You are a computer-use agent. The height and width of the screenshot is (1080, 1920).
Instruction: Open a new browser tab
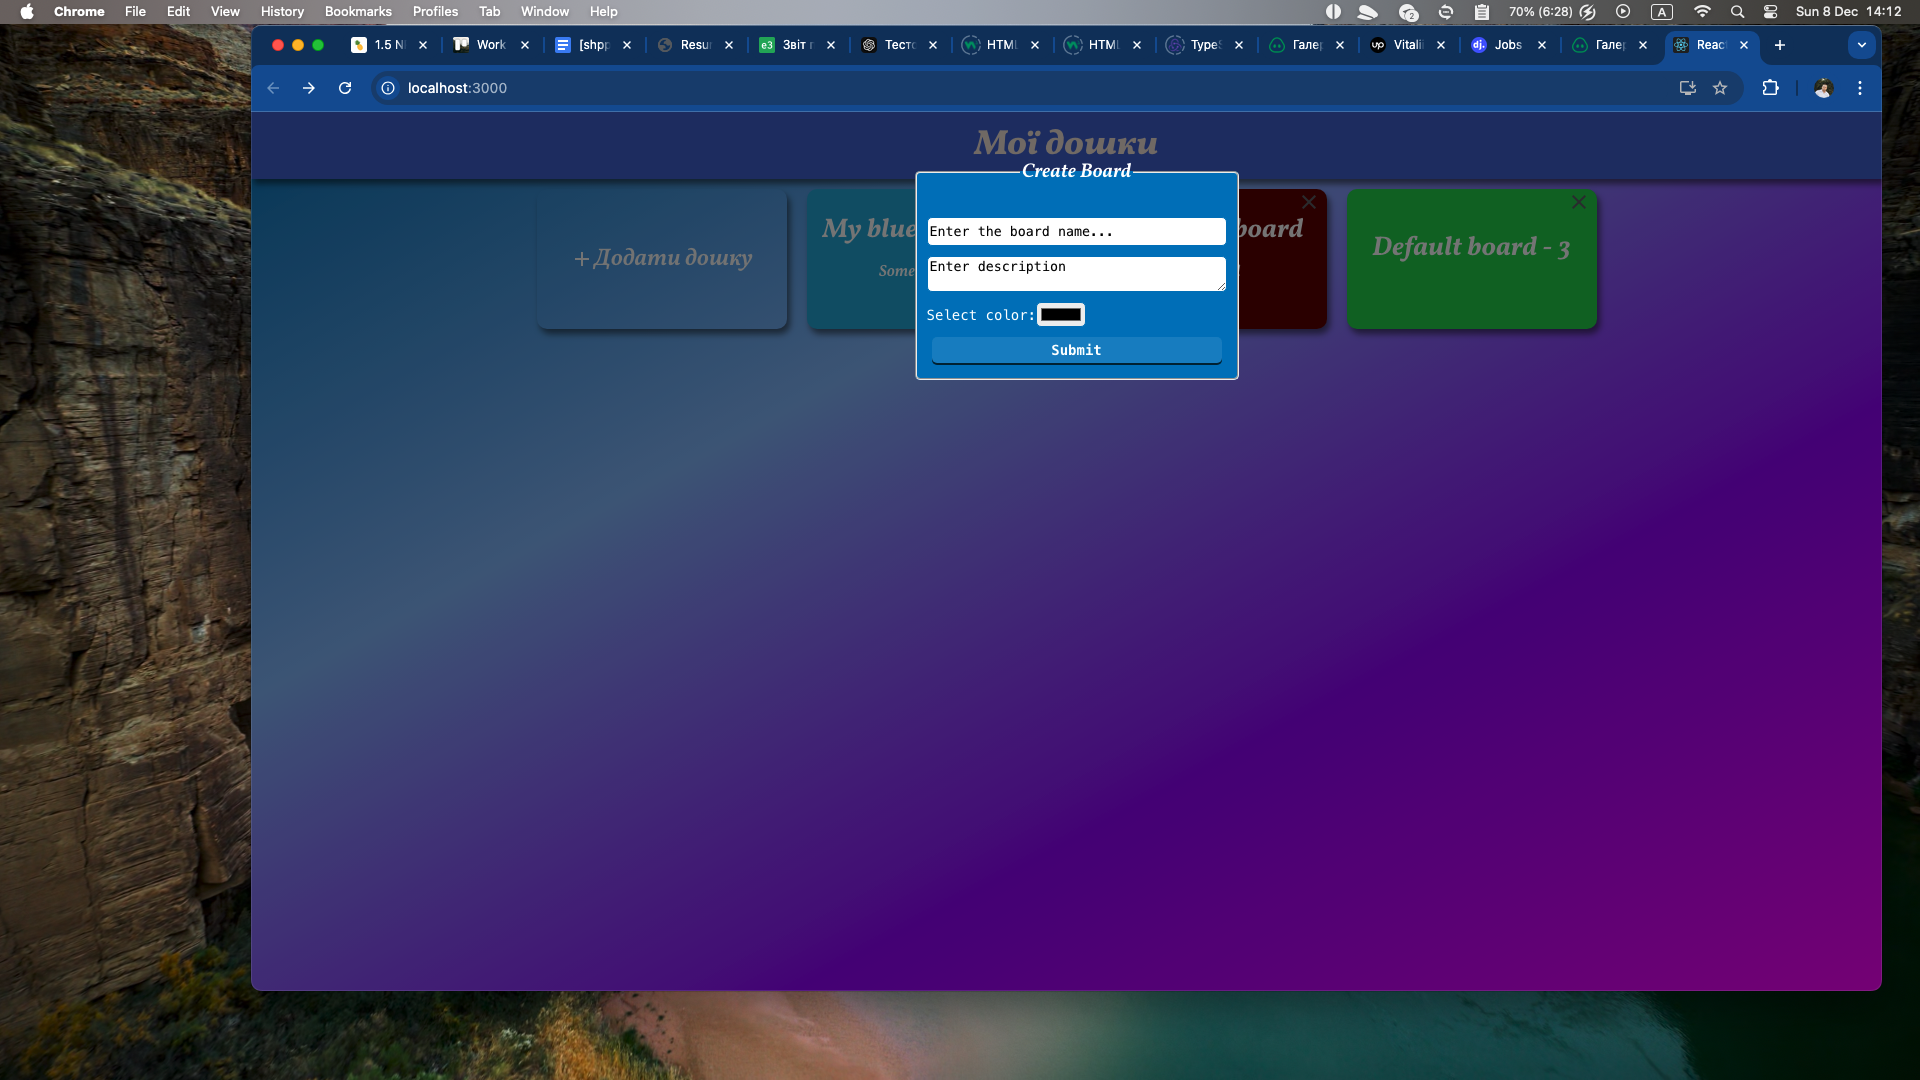[x=1780, y=45]
